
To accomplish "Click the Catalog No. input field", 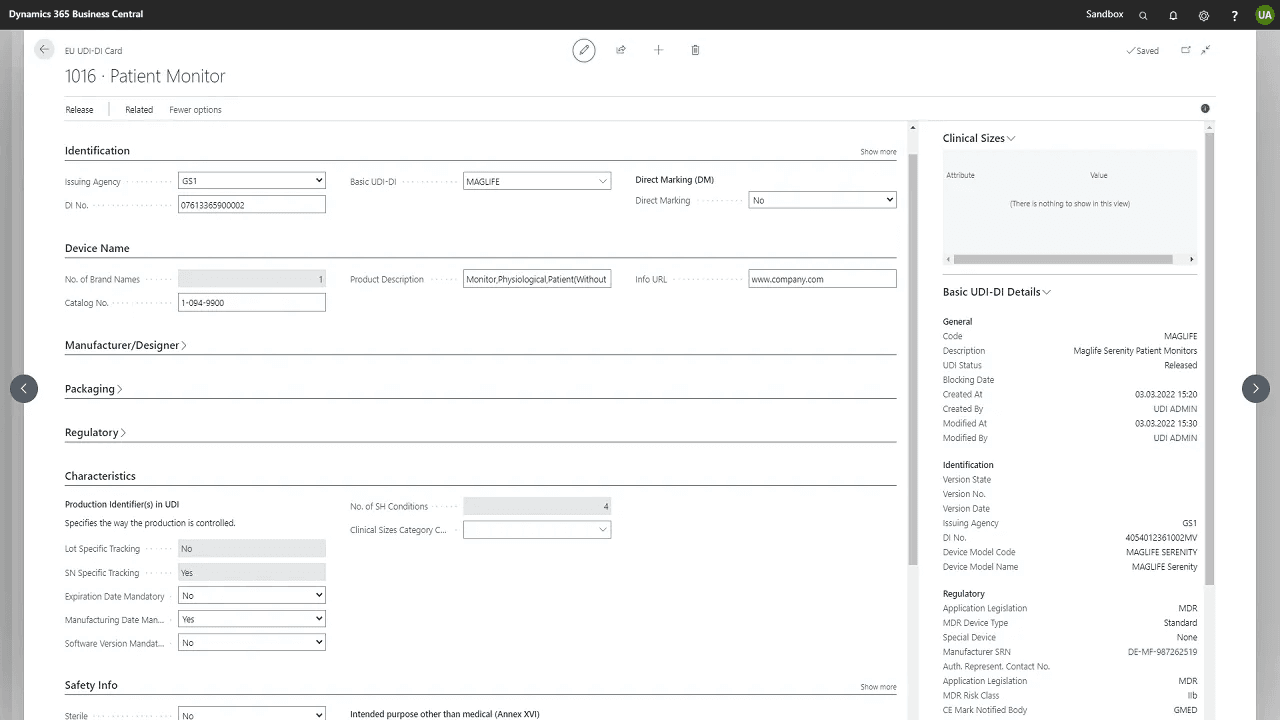I will [252, 302].
